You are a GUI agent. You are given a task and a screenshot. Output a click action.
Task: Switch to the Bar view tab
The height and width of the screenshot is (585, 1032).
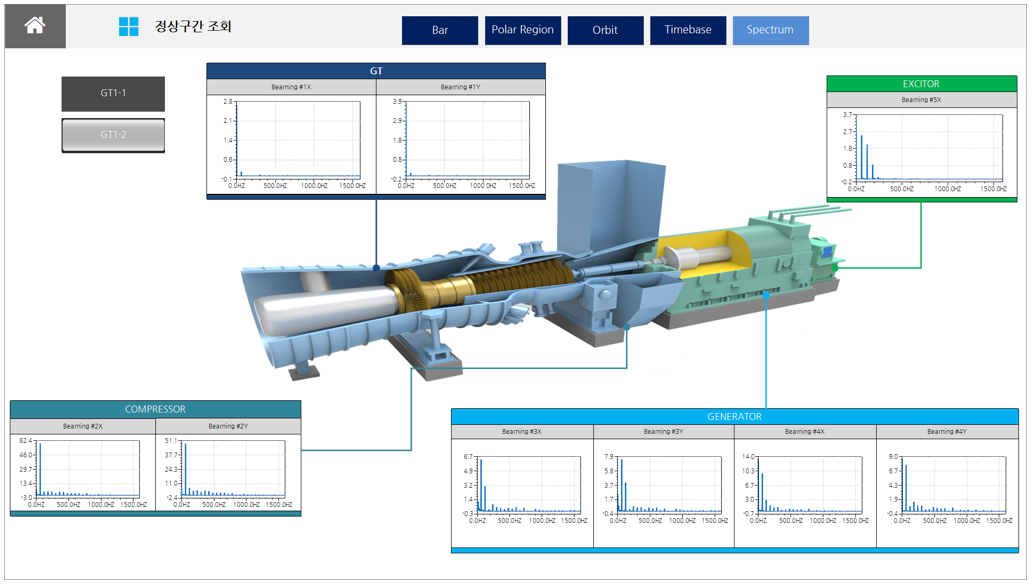[x=440, y=30]
